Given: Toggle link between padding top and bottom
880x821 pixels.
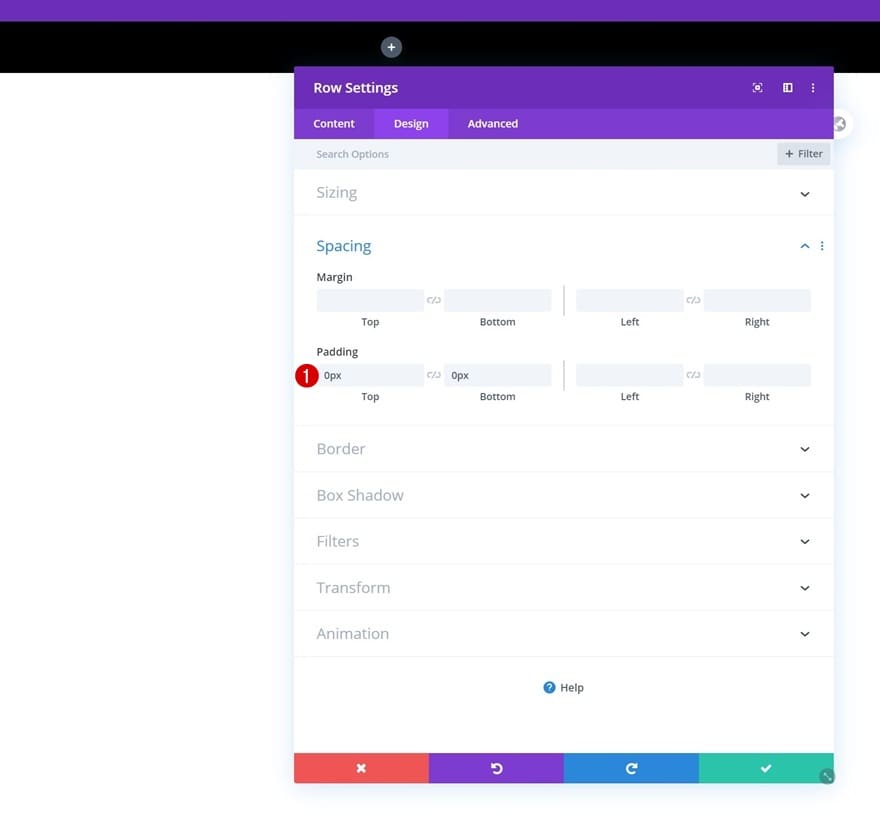Looking at the screenshot, I should pos(434,375).
